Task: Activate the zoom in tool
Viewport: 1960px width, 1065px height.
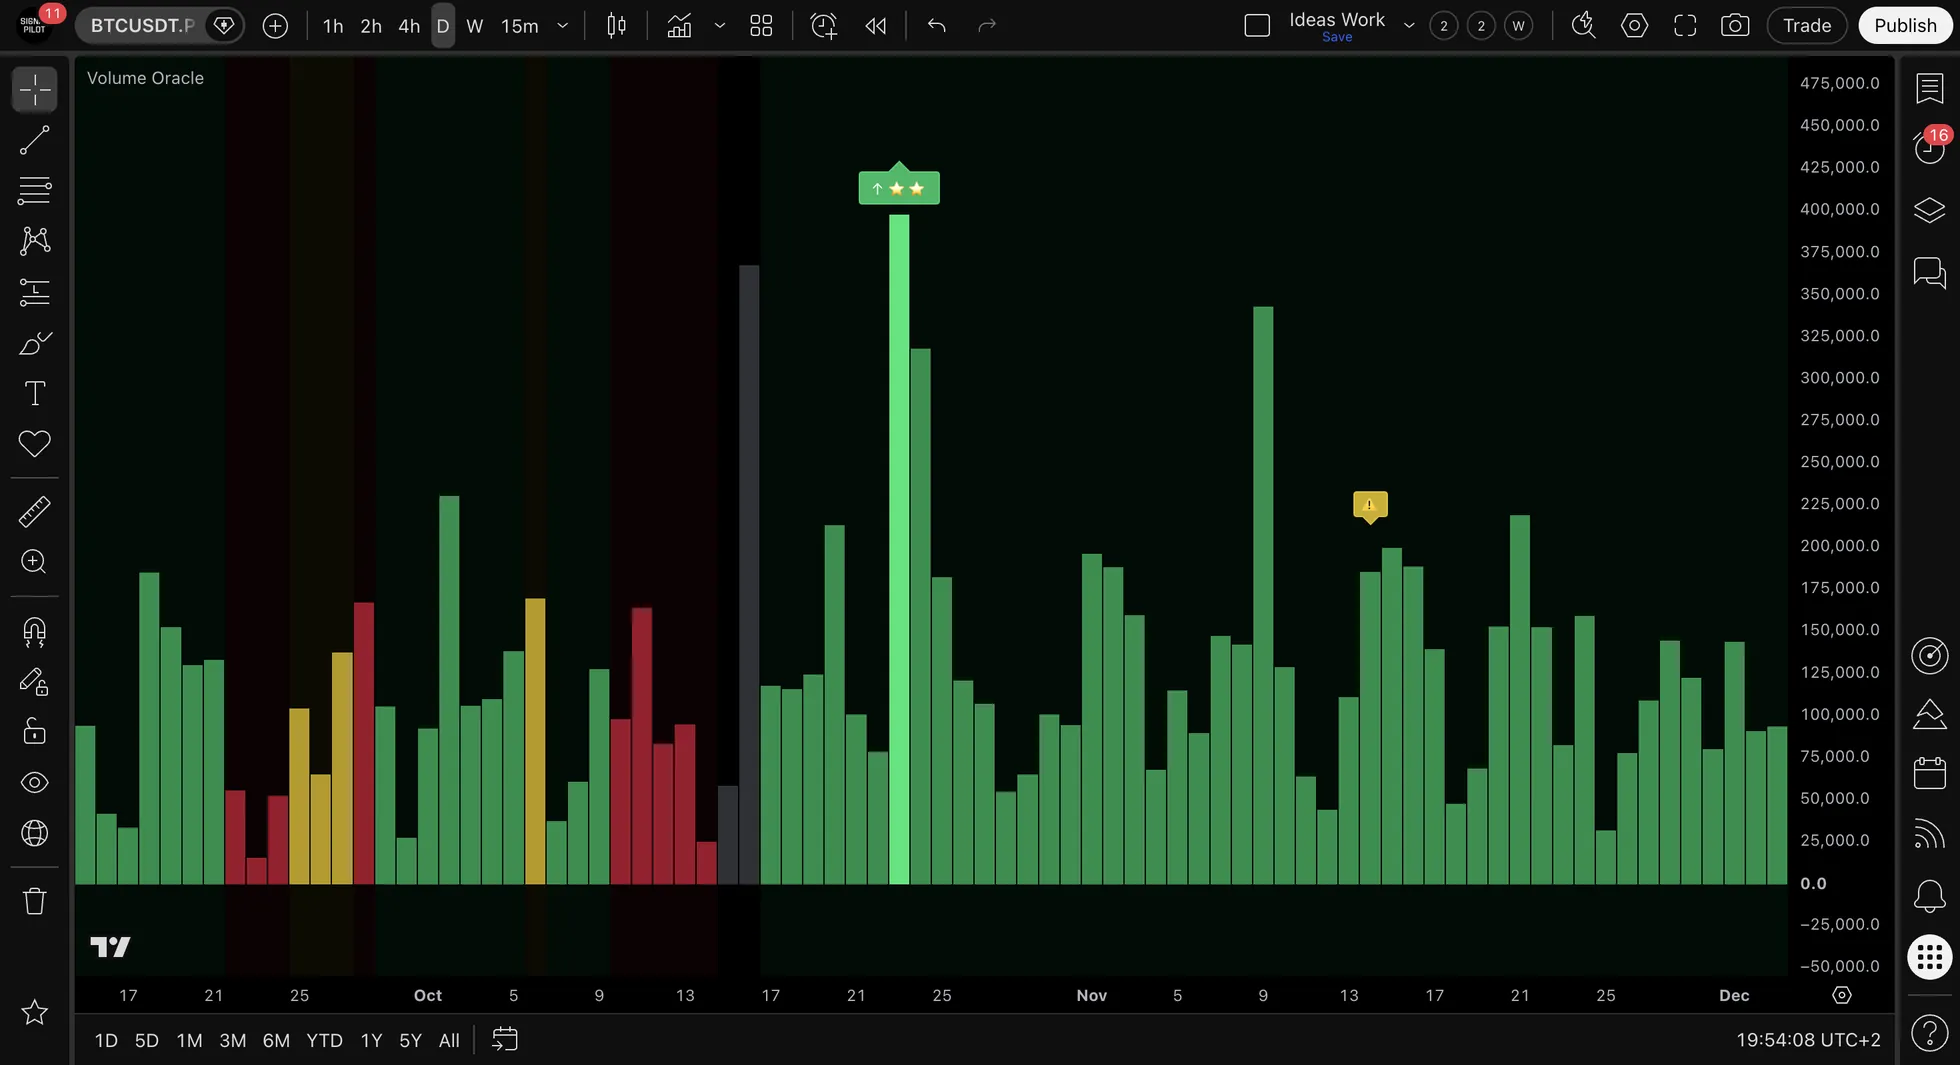Action: (x=34, y=561)
